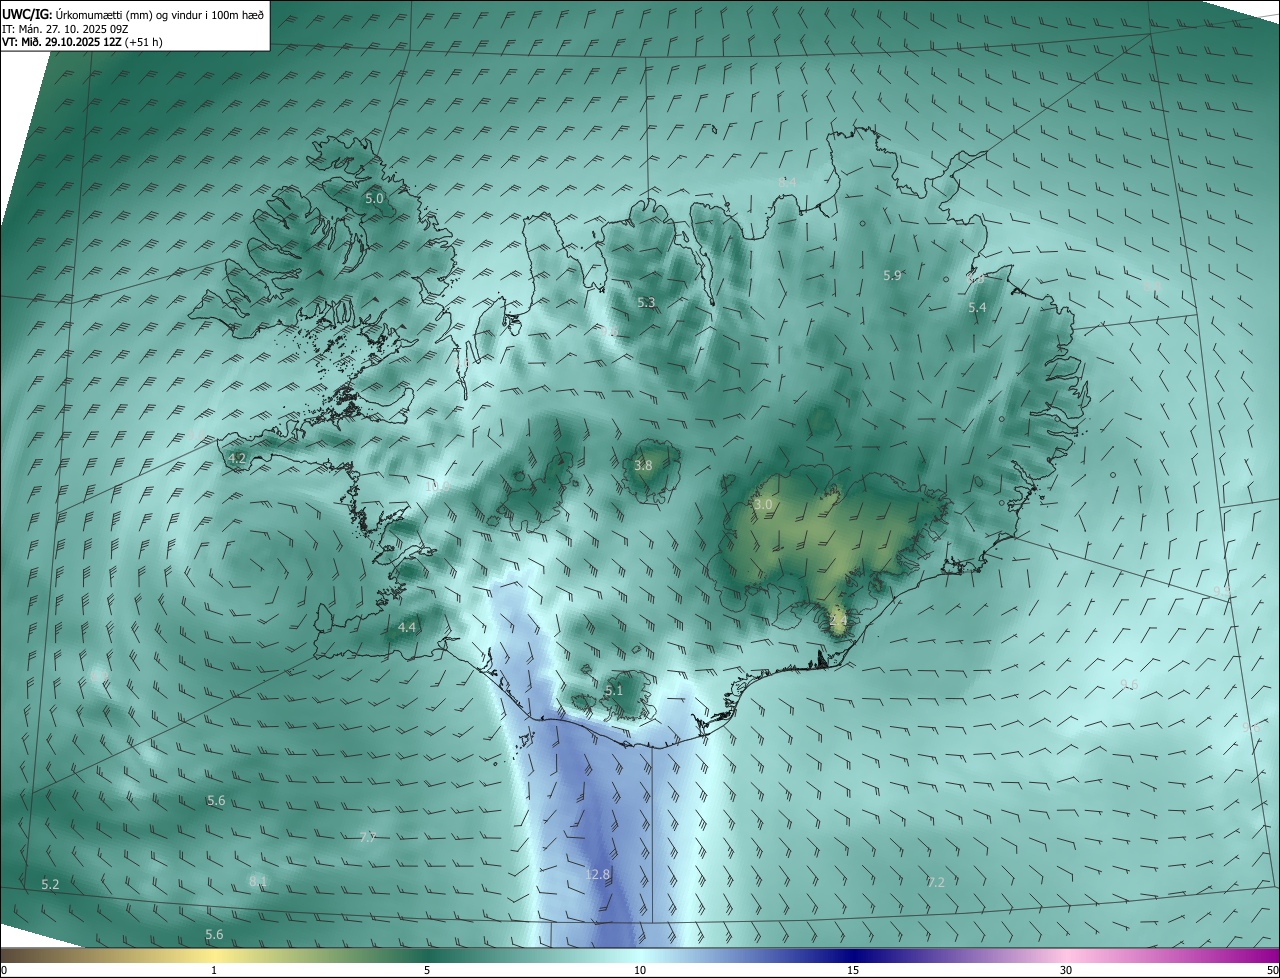Click the 3.0 value on the yellow glacier area

click(763, 505)
